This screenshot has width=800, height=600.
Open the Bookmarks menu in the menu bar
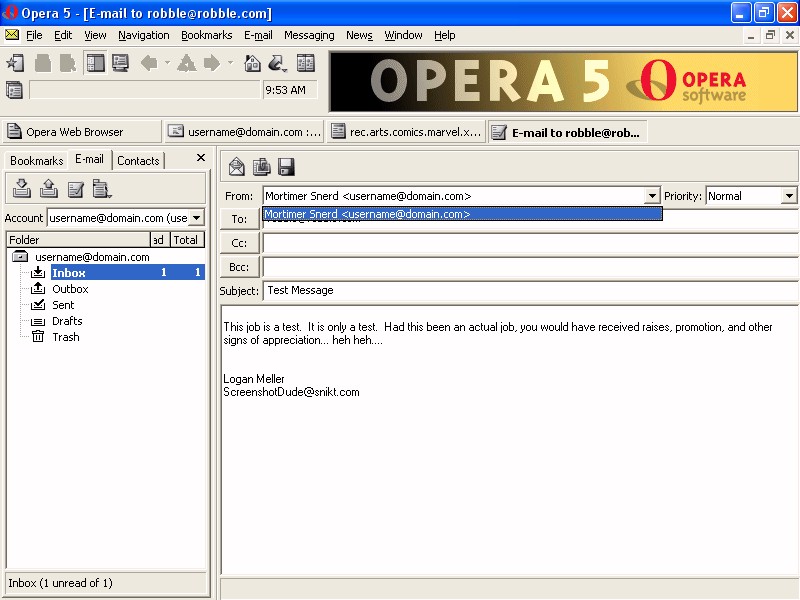pyautogui.click(x=207, y=35)
